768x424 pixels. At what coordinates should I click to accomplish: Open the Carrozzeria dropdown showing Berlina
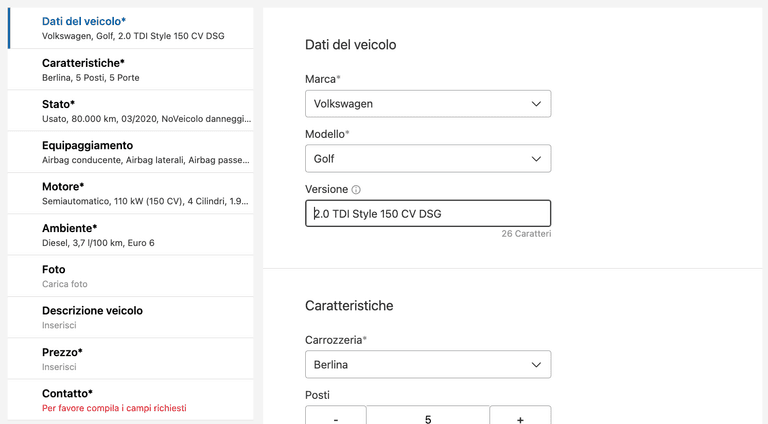[428, 364]
